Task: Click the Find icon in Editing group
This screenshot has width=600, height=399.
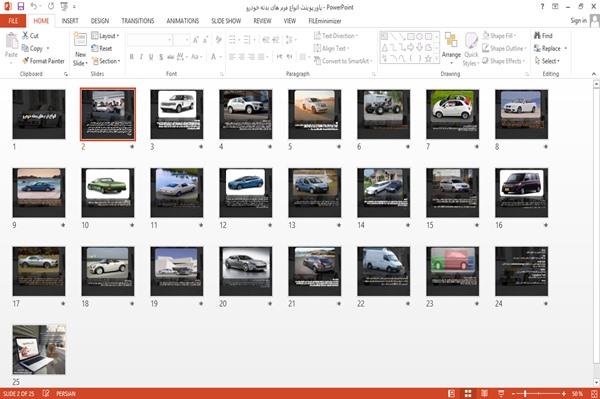Action: (x=538, y=36)
